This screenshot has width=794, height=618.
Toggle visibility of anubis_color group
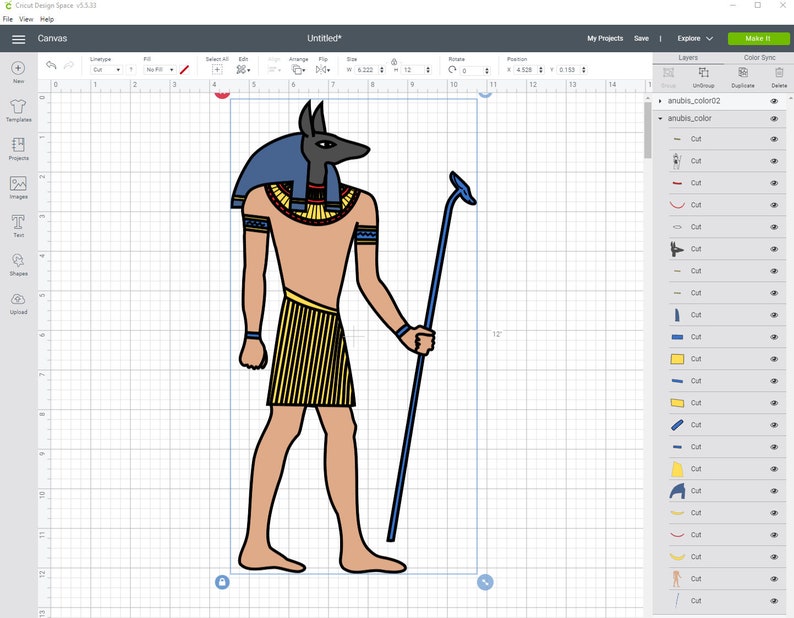[774, 119]
